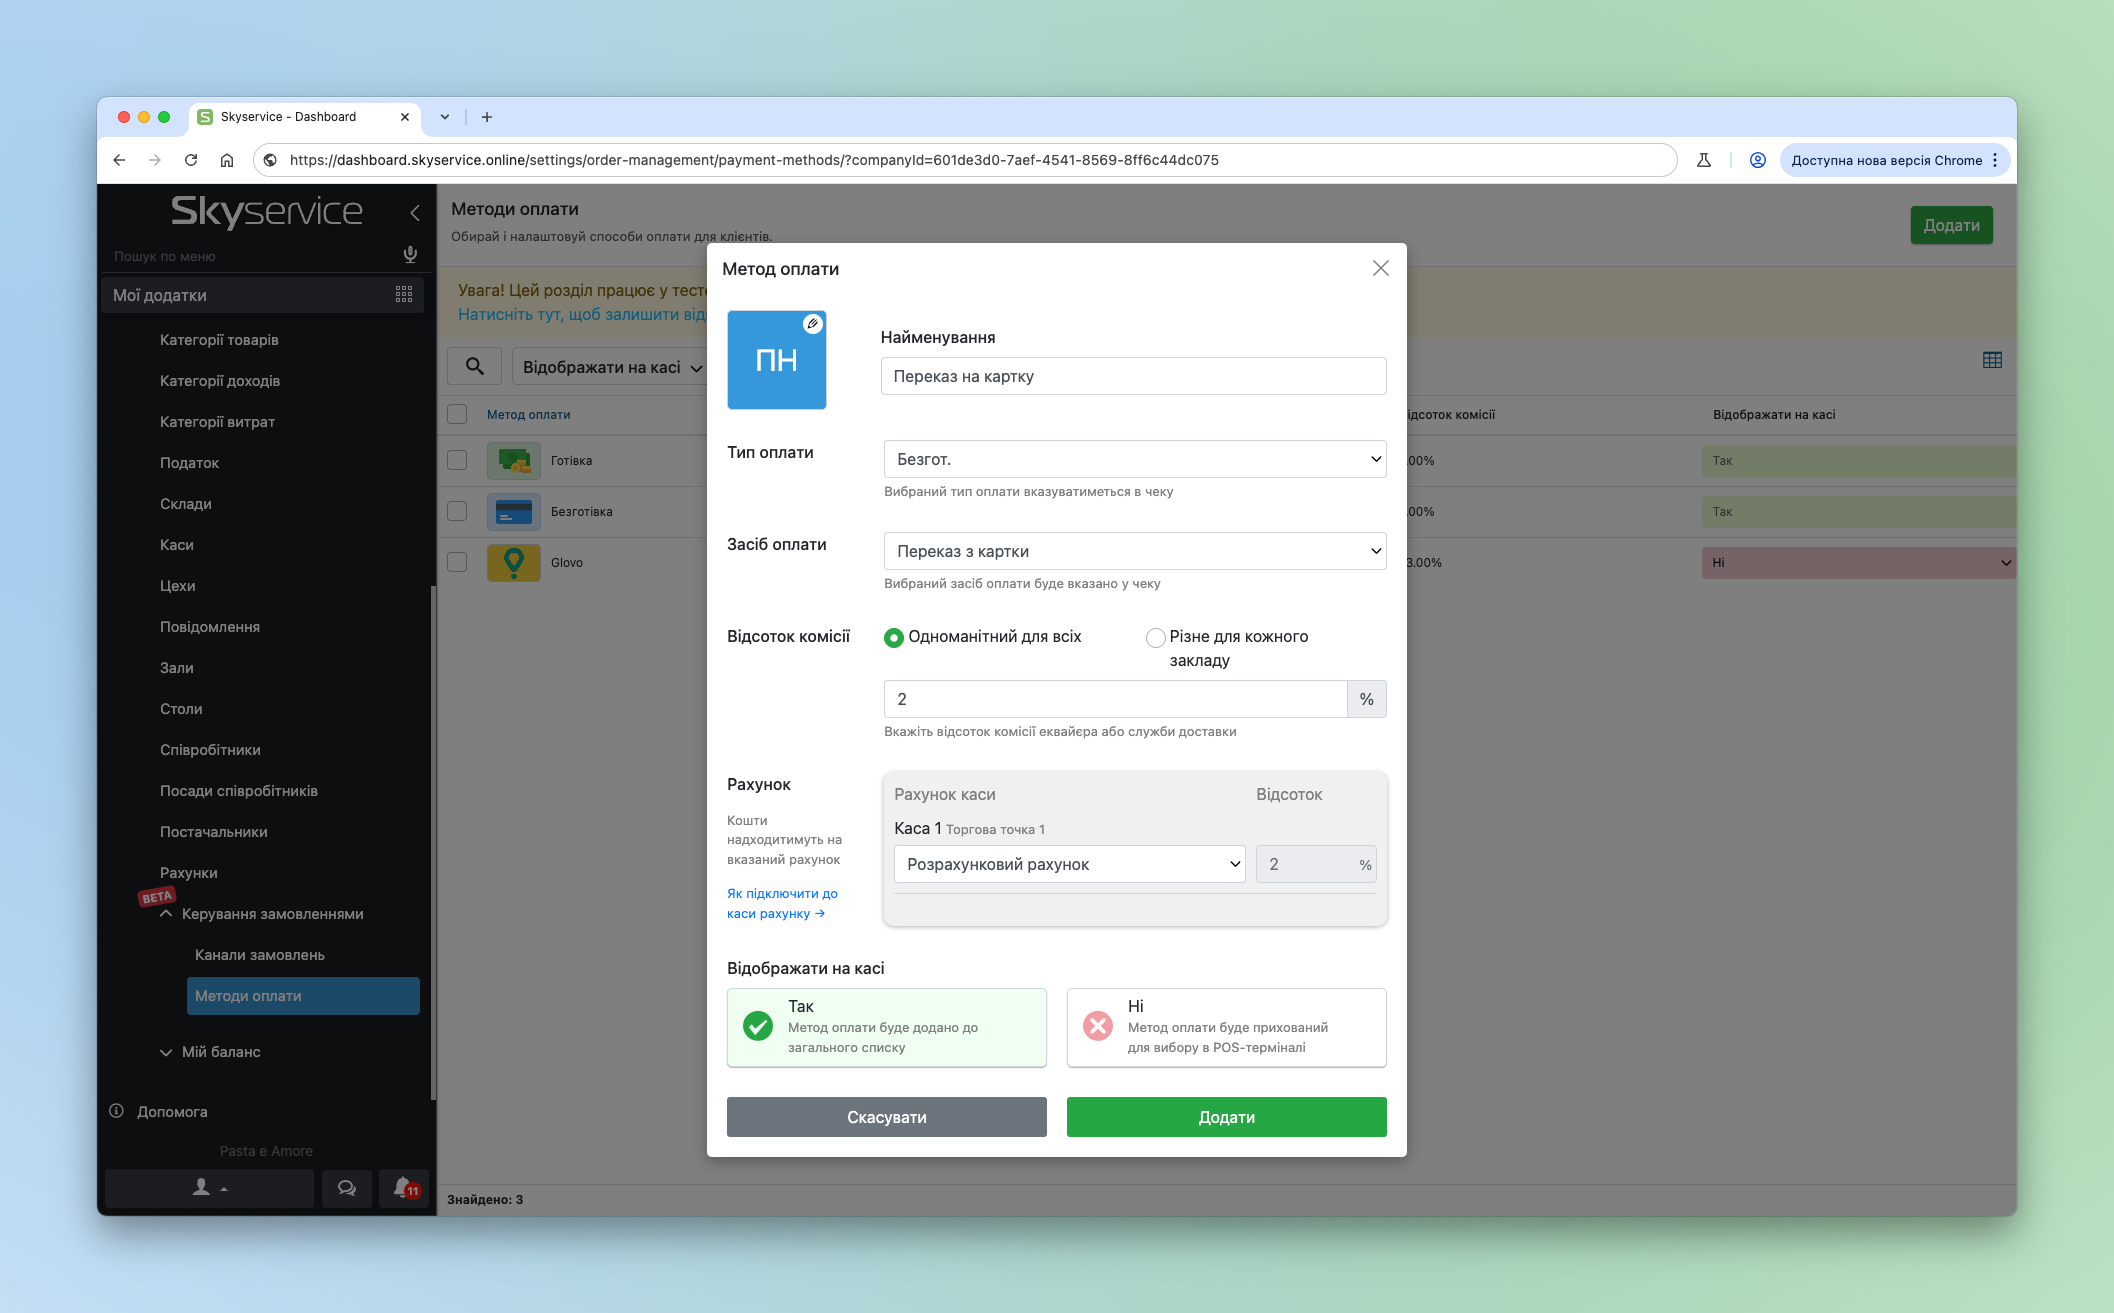Collapse sidebar with the left chevron icon
This screenshot has height=1313, width=2114.
click(x=415, y=212)
